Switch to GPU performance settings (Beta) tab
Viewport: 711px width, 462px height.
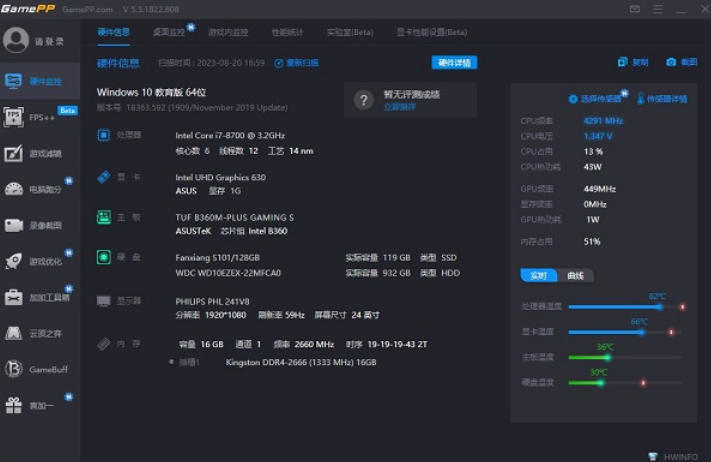click(432, 32)
